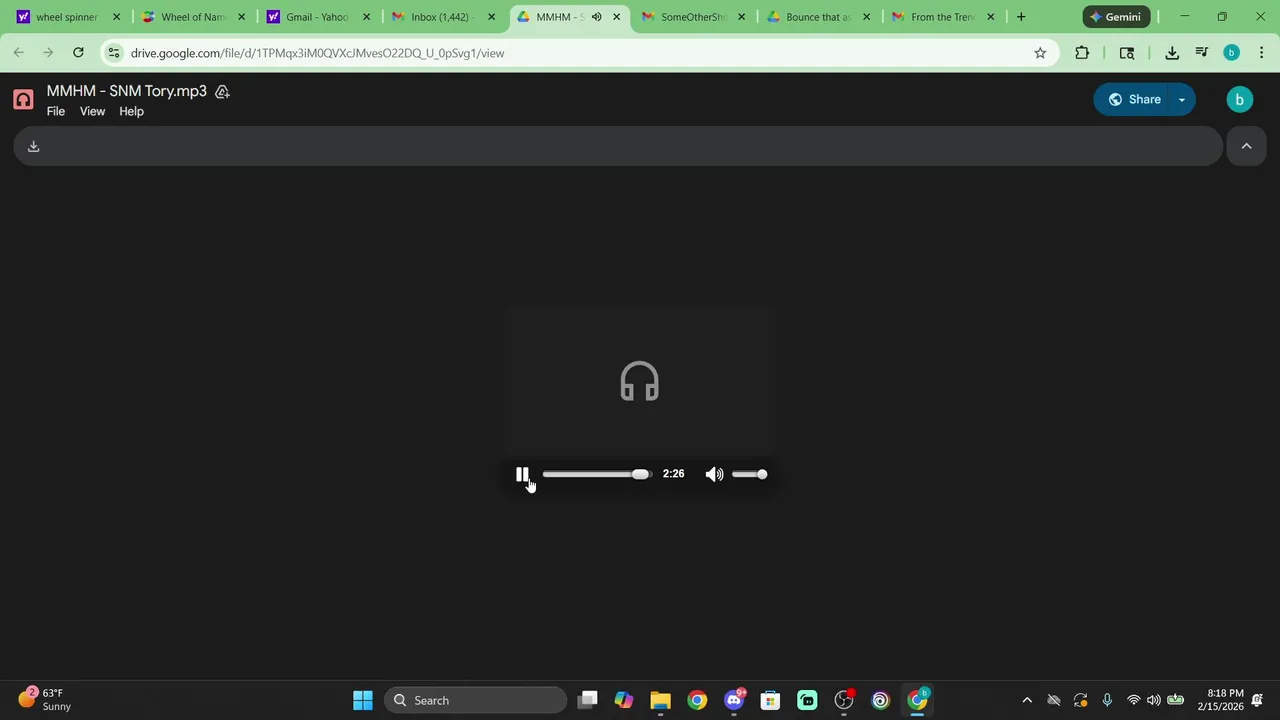
Task: Open the Help menu
Action: coord(131,111)
